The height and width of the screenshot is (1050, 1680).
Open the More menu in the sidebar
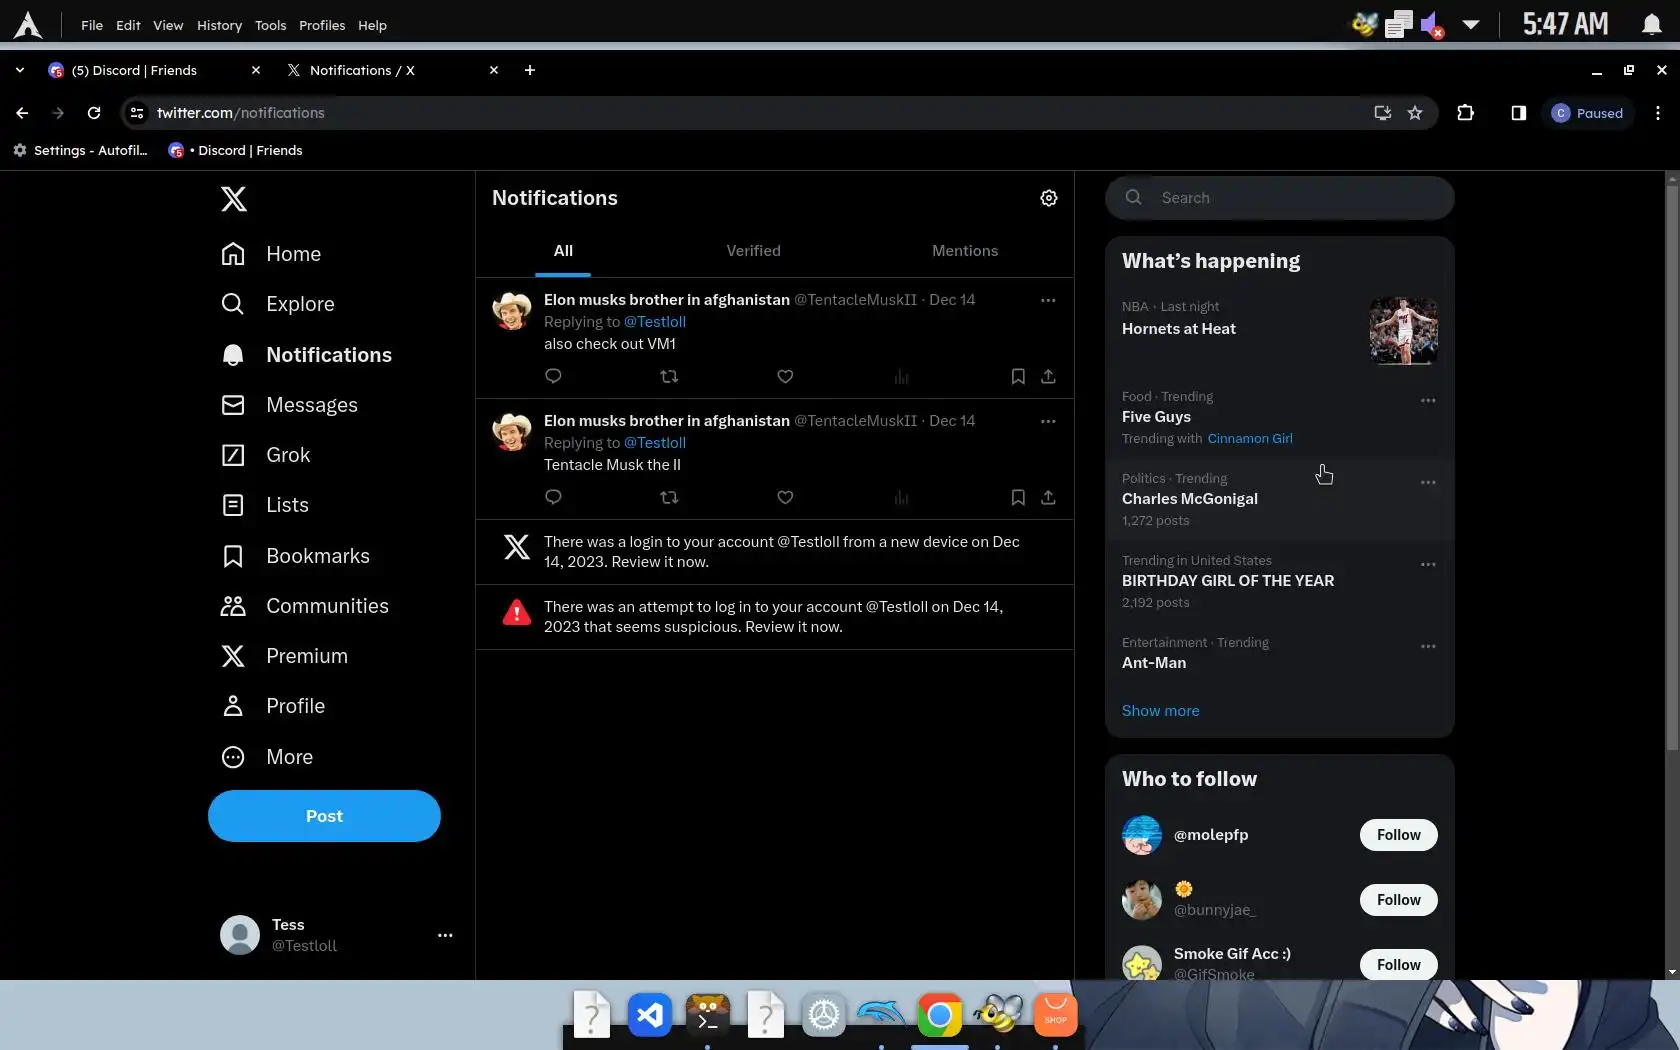(266, 757)
